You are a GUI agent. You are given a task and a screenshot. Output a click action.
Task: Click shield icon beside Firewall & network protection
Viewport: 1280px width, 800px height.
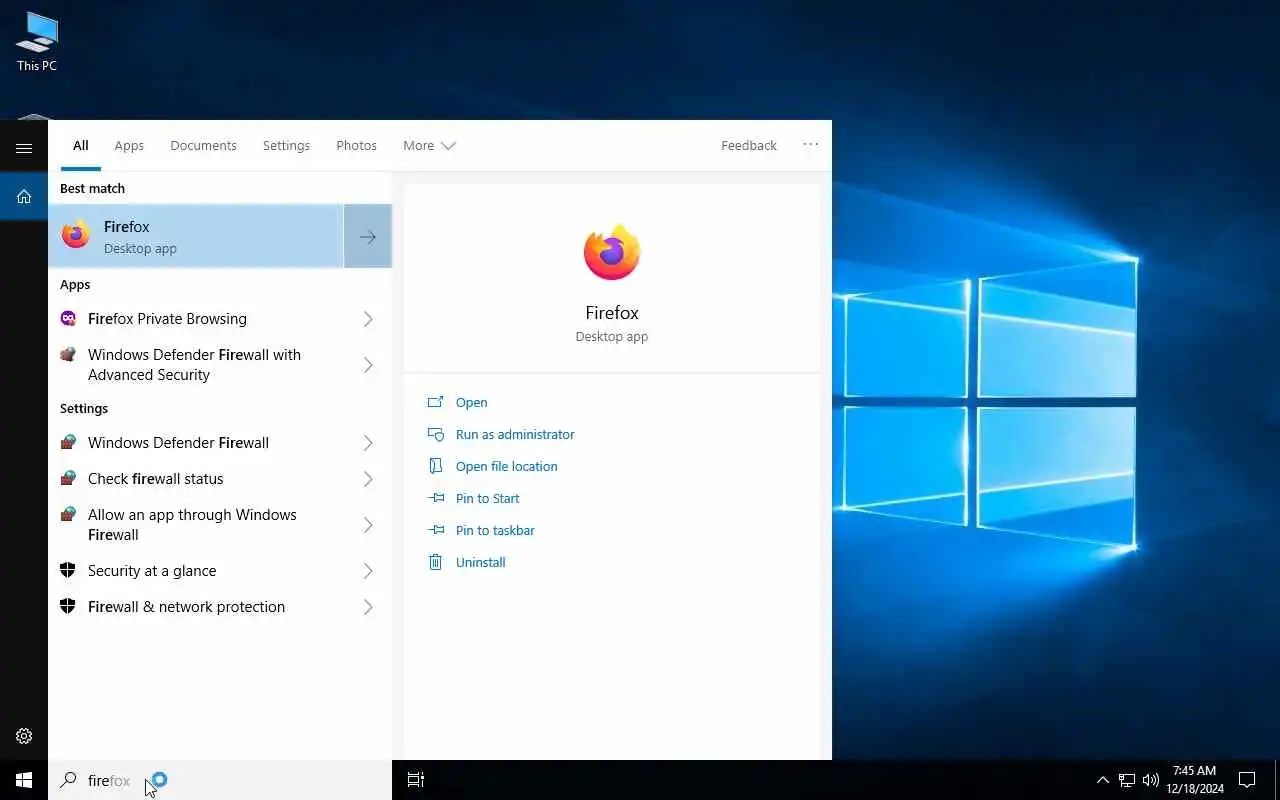tap(68, 606)
